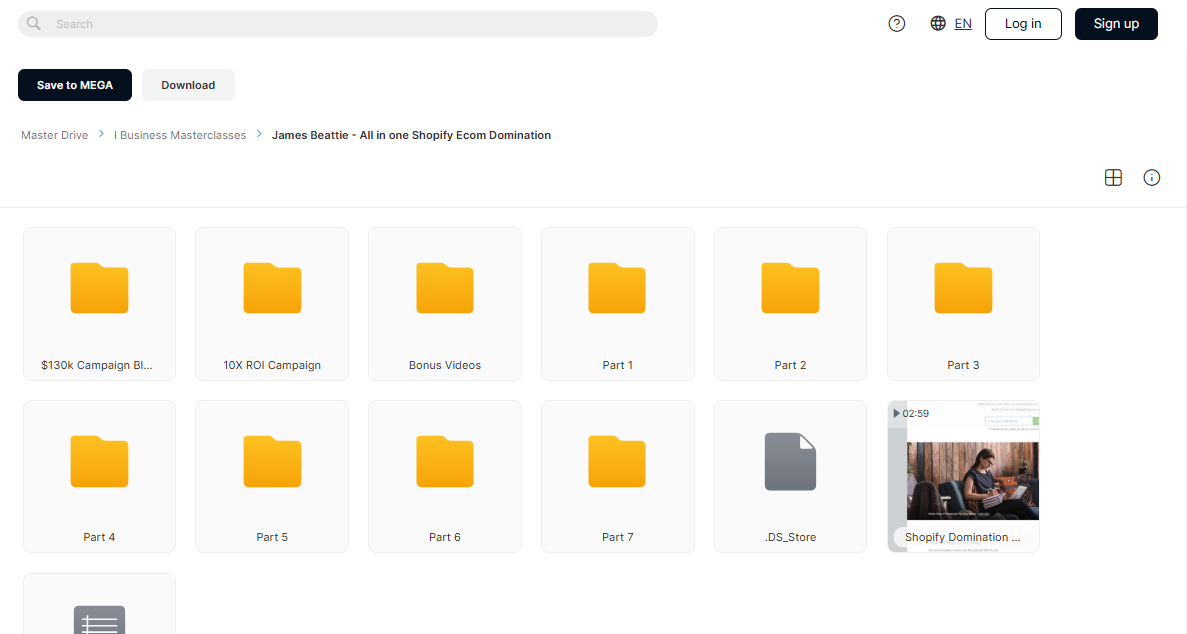
Task: Click the '$130k Campaign Bl...' label
Action: click(x=97, y=365)
